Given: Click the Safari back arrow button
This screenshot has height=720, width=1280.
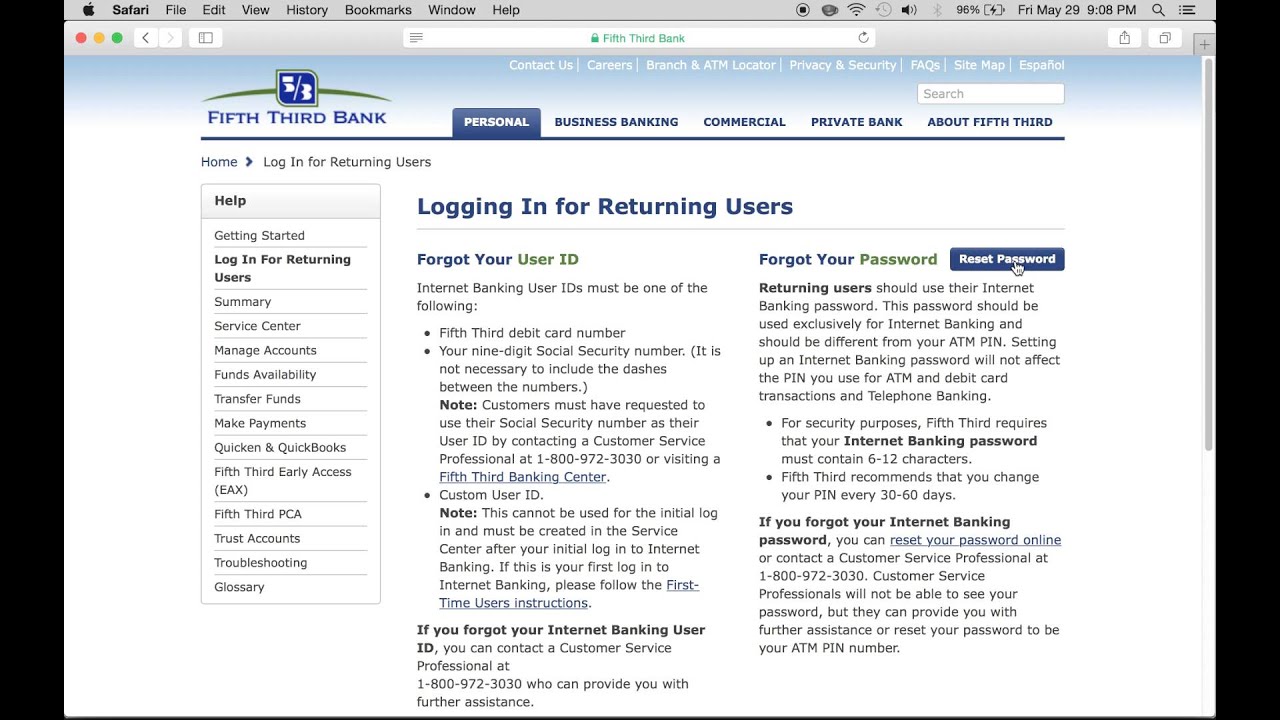Looking at the screenshot, I should tap(146, 38).
